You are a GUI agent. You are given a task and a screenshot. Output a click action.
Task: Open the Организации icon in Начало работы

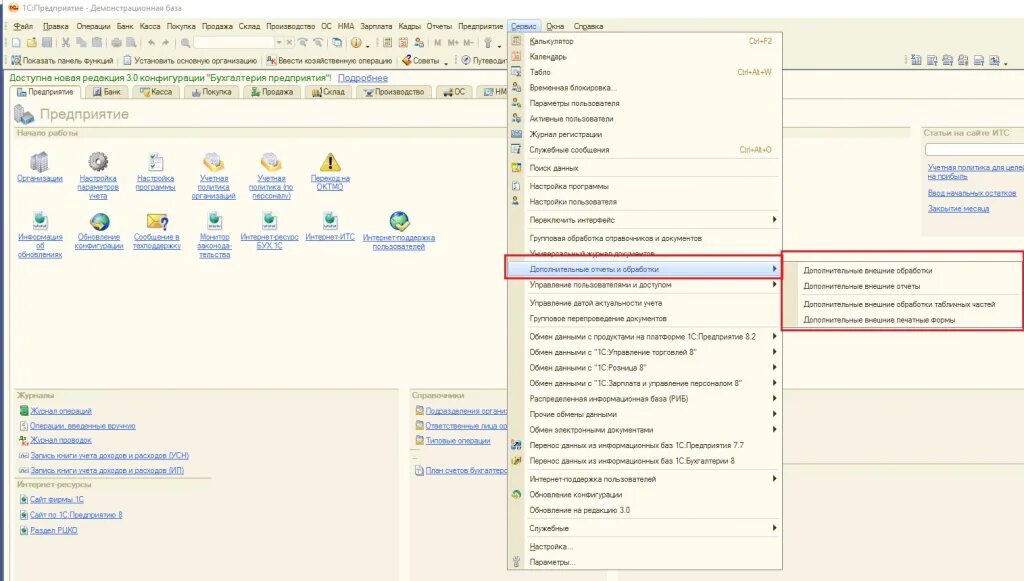[40, 161]
